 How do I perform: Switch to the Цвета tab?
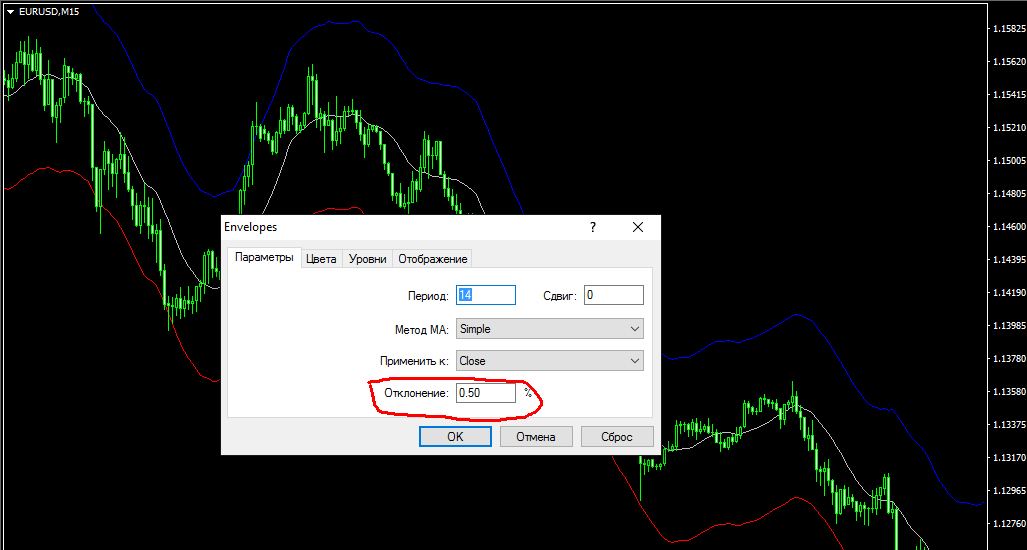322,259
